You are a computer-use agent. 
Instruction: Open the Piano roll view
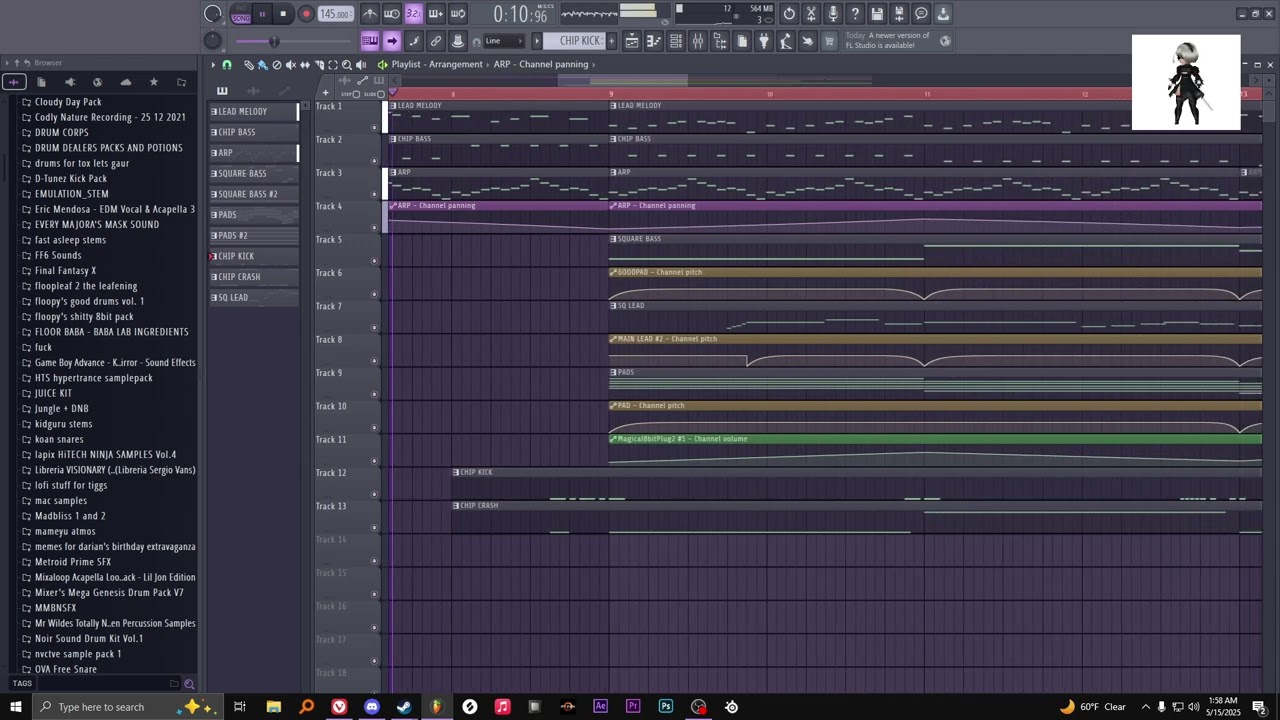654,41
